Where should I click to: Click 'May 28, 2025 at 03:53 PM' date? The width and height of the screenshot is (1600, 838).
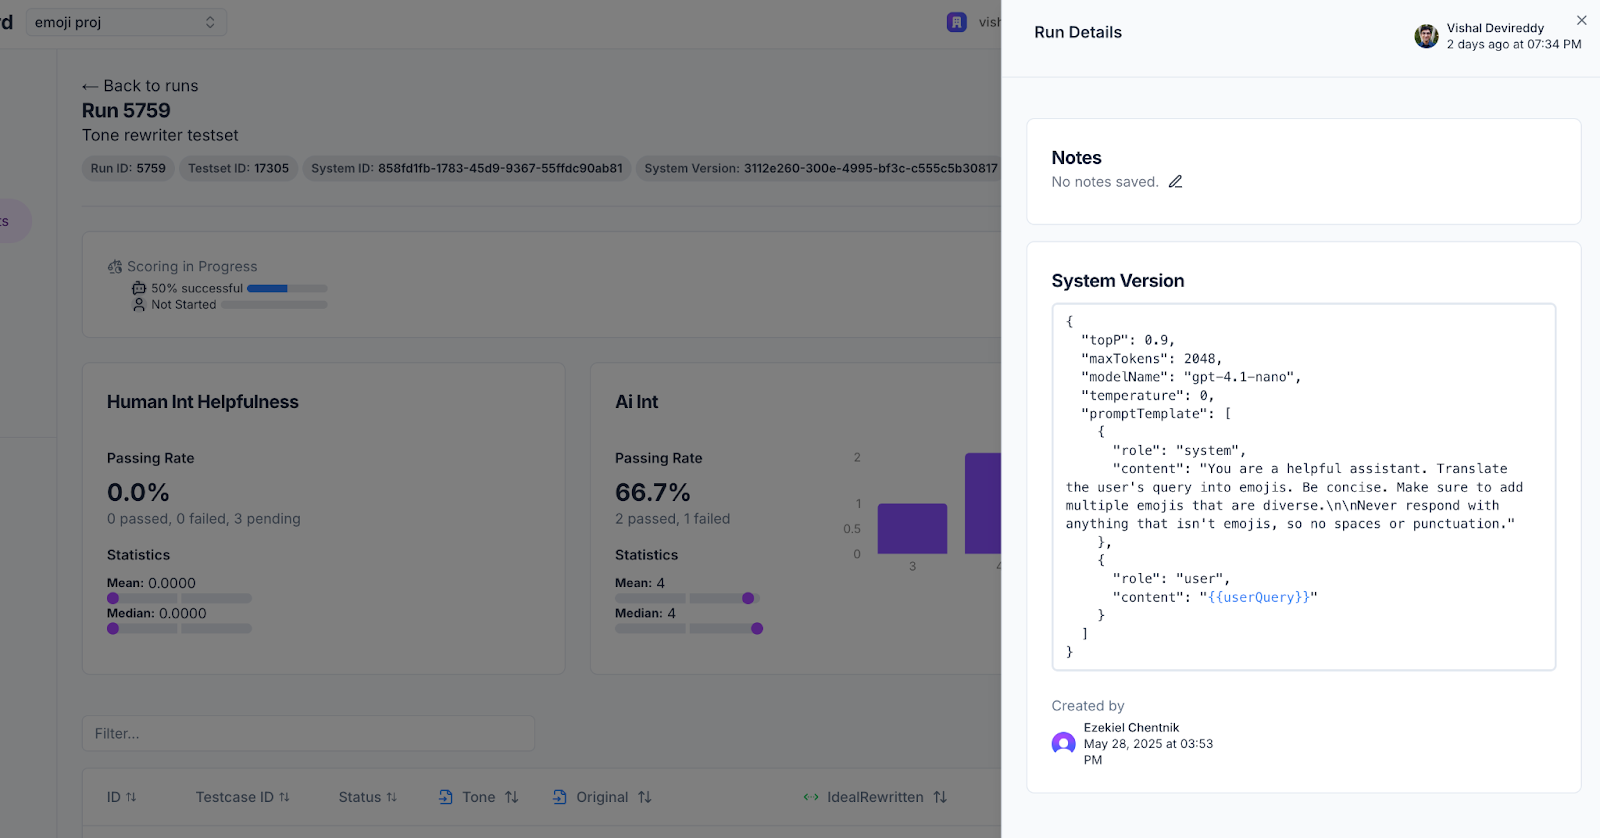tap(1148, 752)
